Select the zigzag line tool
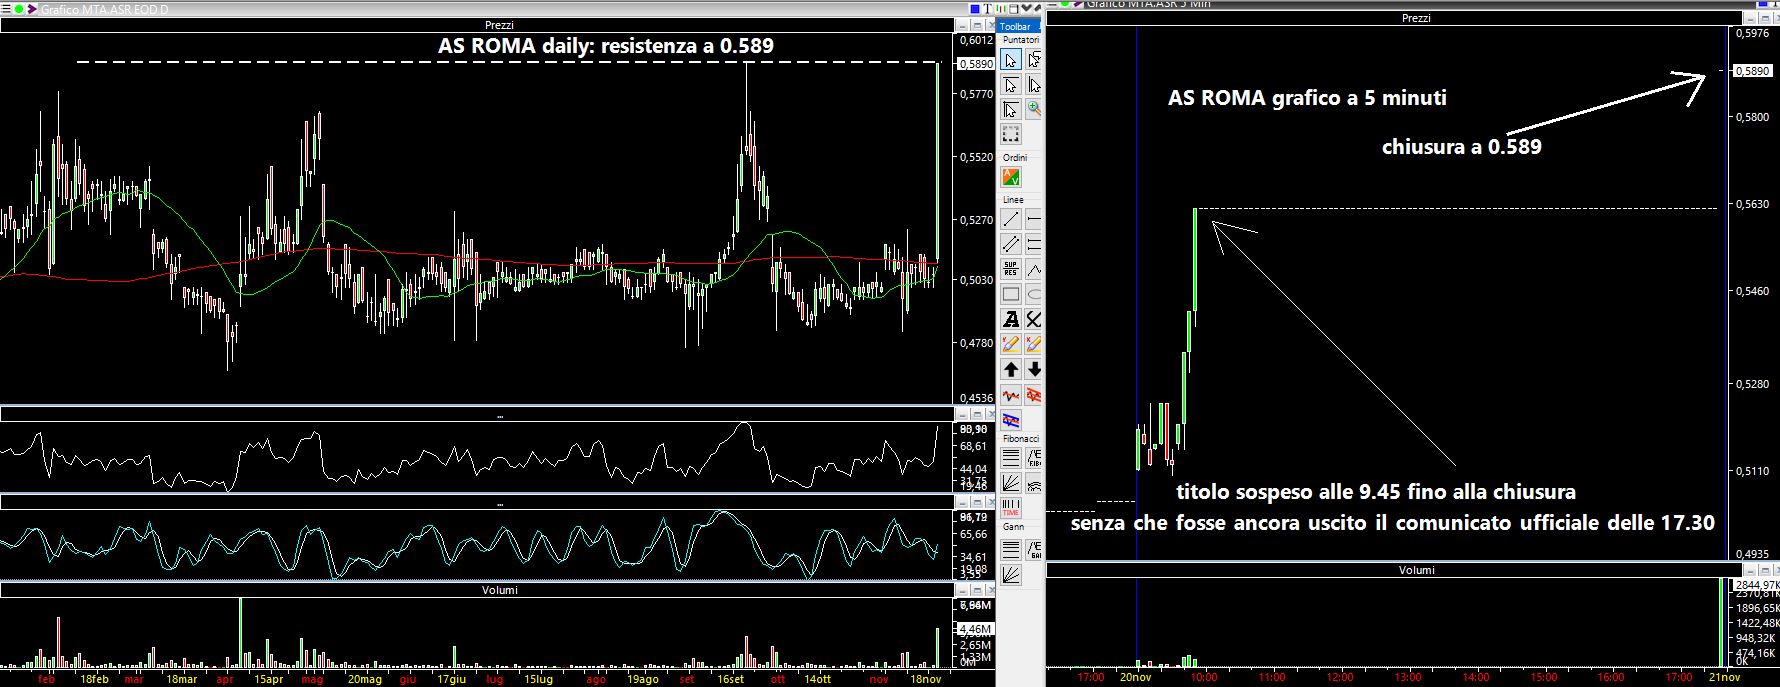 pos(1034,269)
